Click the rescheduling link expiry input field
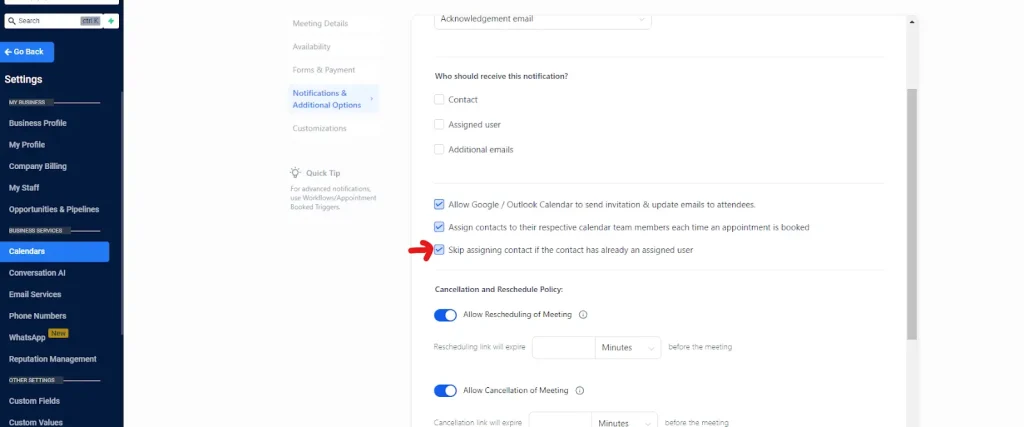 564,347
